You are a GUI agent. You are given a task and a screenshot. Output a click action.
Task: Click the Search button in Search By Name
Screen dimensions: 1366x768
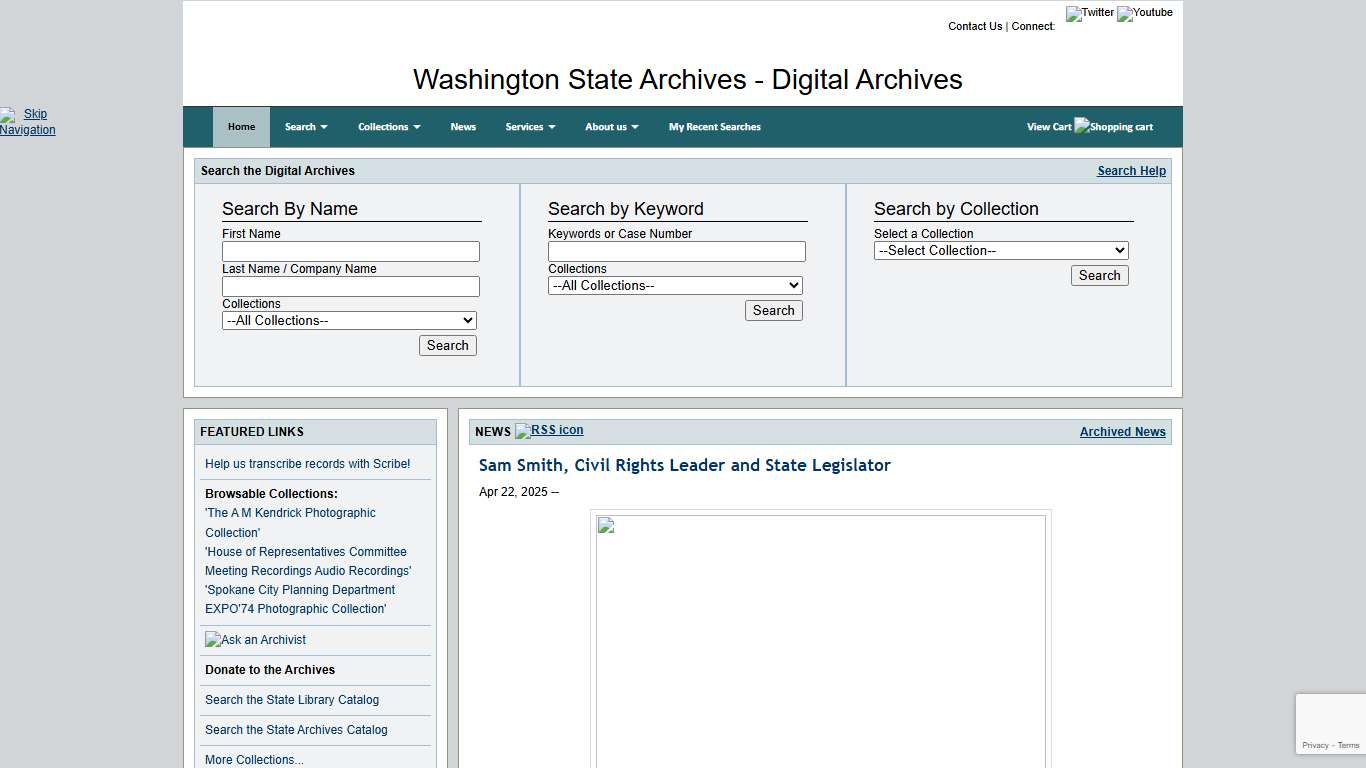point(447,345)
